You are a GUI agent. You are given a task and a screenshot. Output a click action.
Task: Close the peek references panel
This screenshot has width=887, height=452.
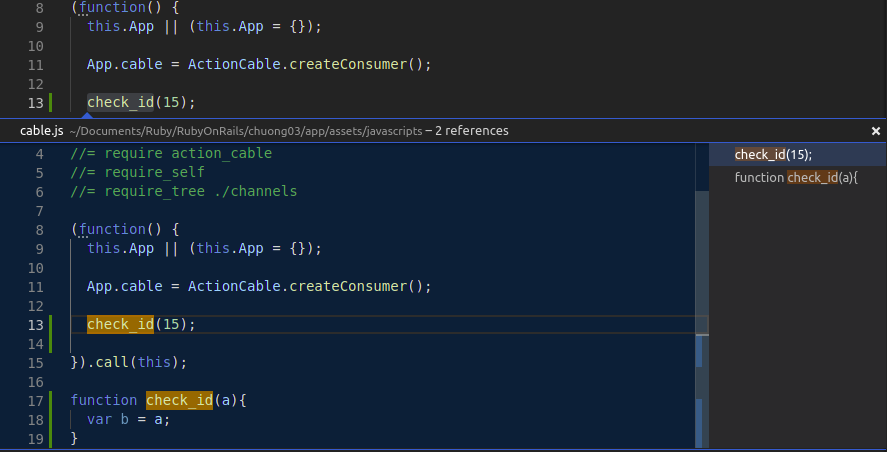(x=876, y=131)
